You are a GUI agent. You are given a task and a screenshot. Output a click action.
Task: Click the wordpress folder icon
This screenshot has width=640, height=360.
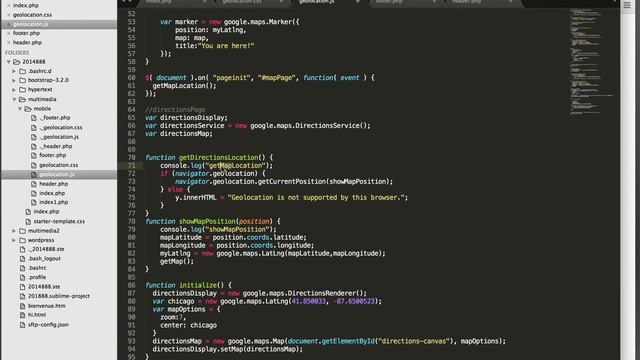22,240
